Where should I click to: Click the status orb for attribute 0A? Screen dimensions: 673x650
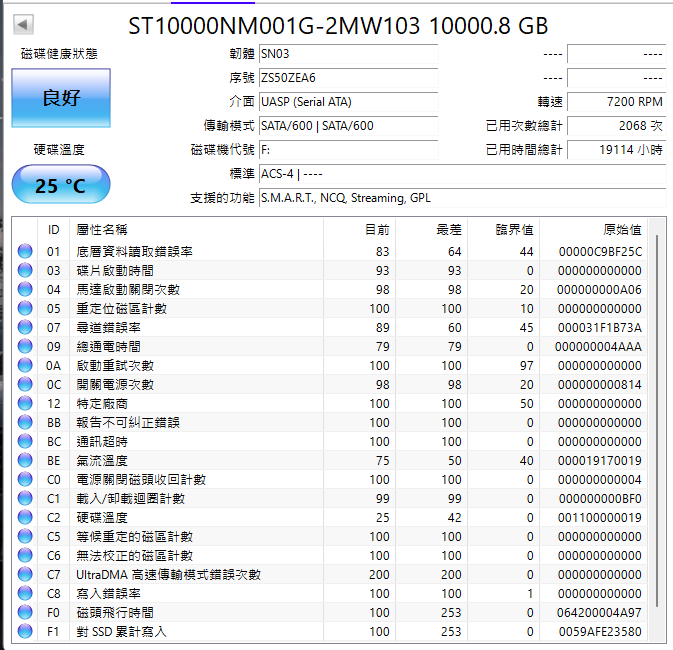click(x=25, y=365)
